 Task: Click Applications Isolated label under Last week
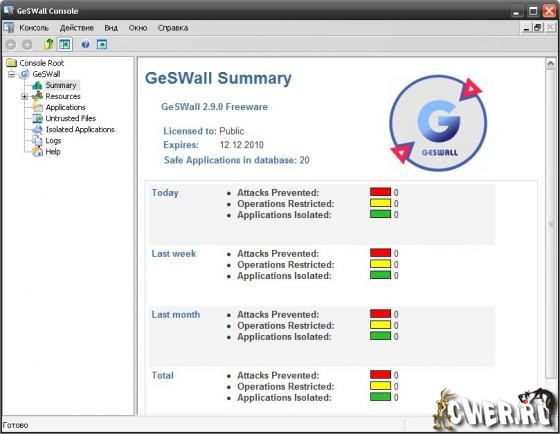coord(284,276)
